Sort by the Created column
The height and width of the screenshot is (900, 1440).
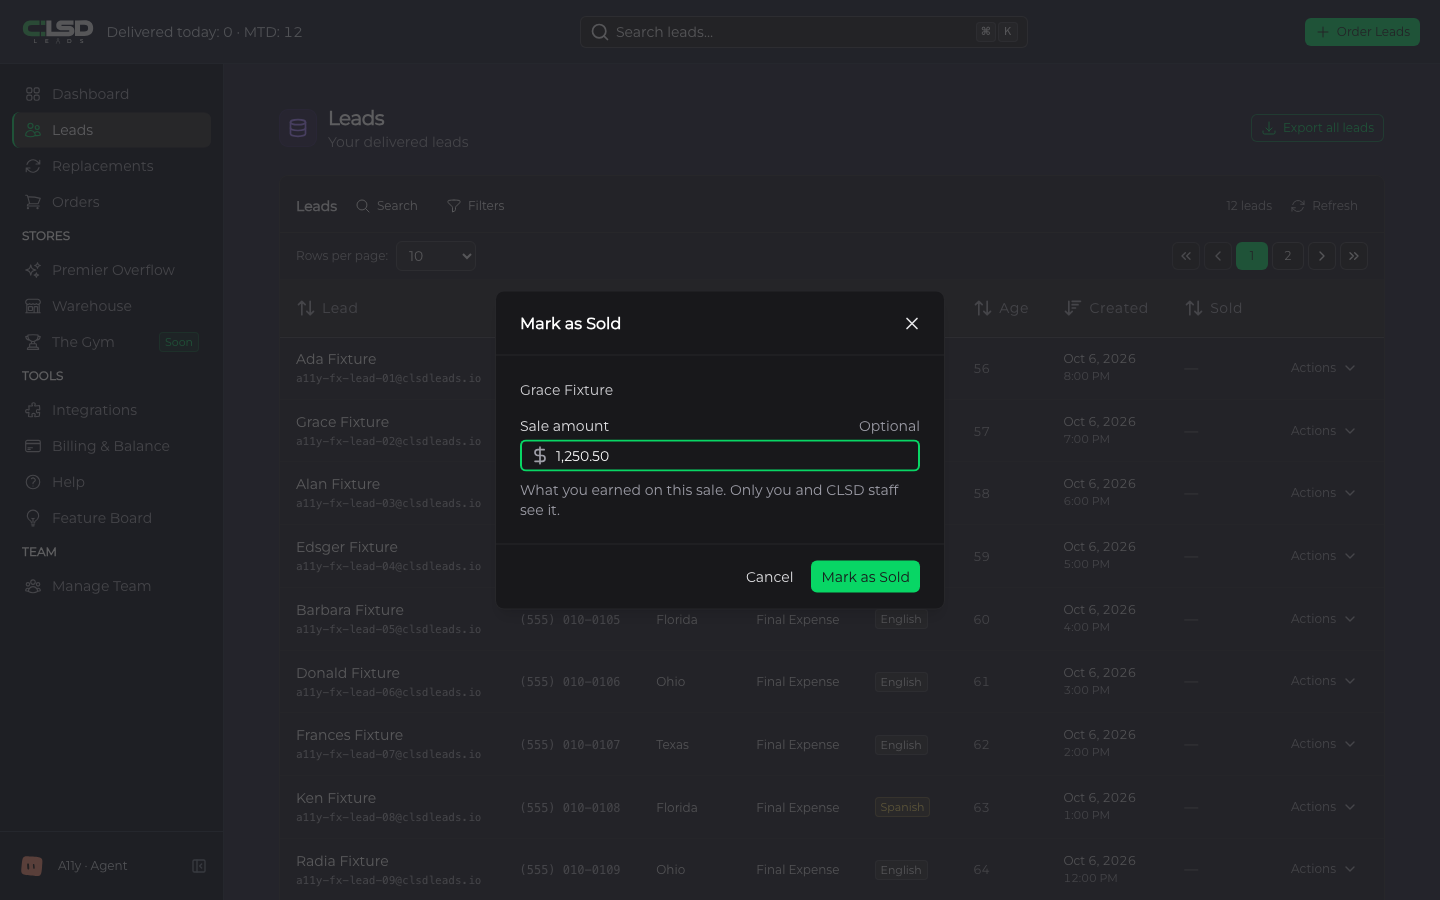[1106, 308]
